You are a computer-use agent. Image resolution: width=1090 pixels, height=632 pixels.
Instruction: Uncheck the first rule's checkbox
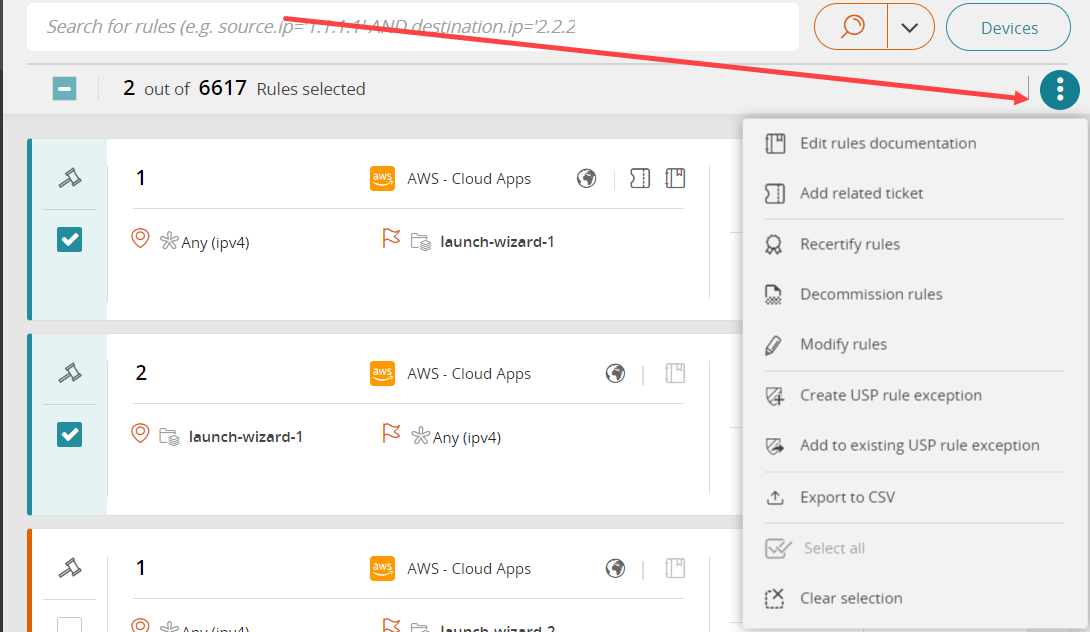coord(69,239)
